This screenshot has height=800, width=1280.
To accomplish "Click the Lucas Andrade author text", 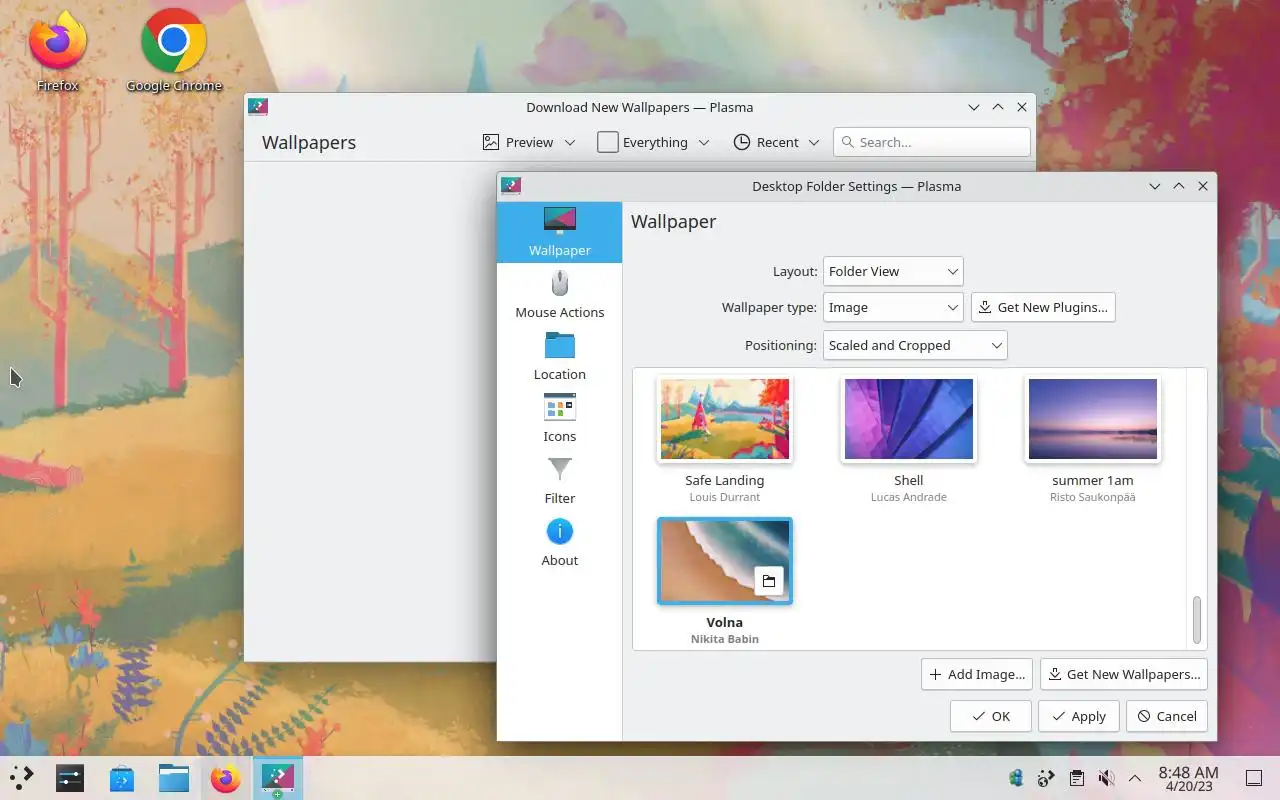I will 909,497.
